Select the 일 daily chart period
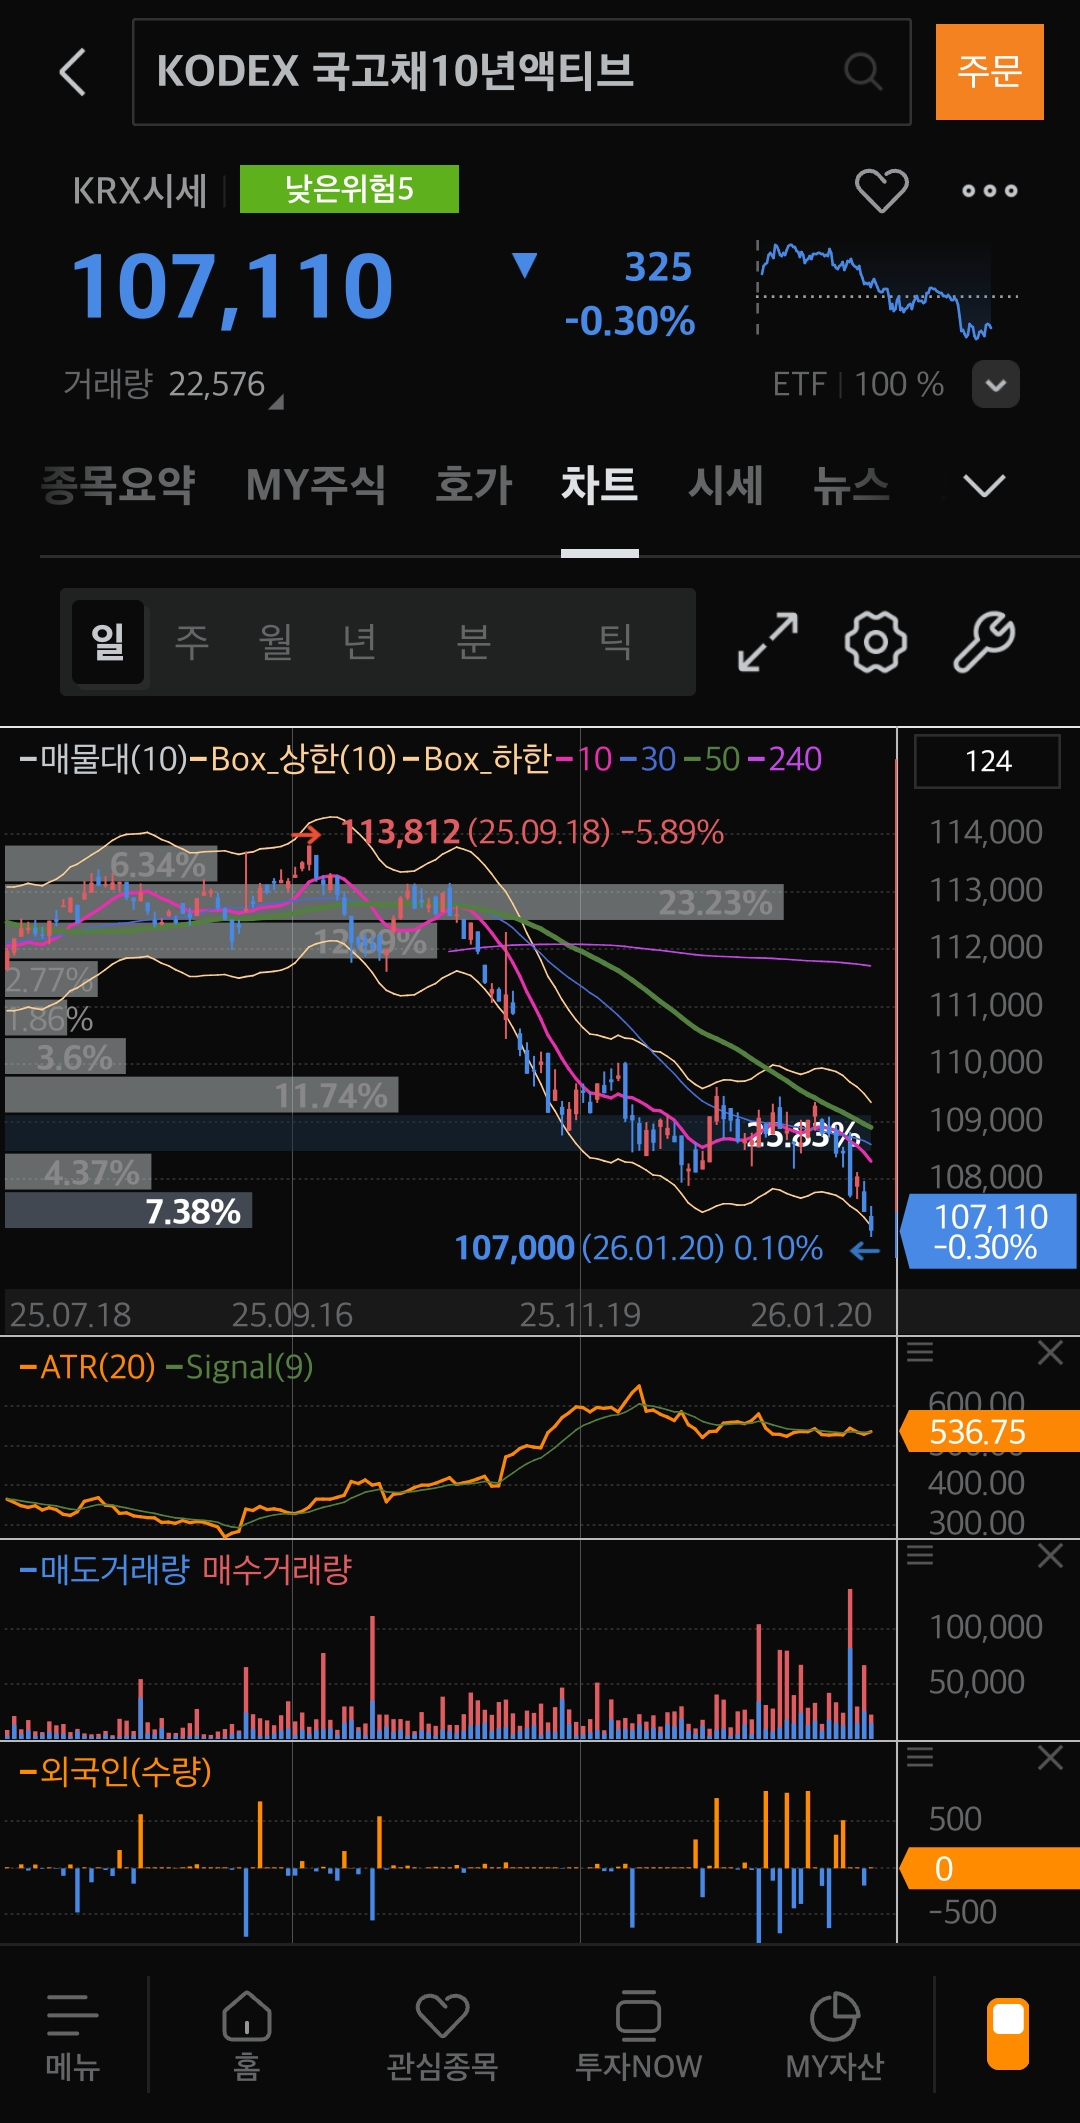 [108, 642]
